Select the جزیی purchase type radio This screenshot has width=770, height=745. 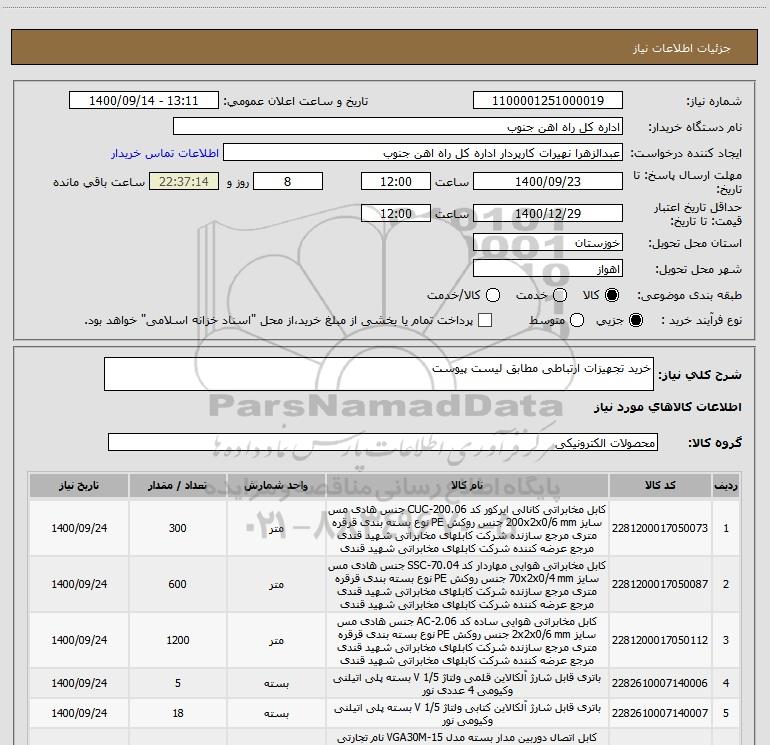click(x=635, y=320)
